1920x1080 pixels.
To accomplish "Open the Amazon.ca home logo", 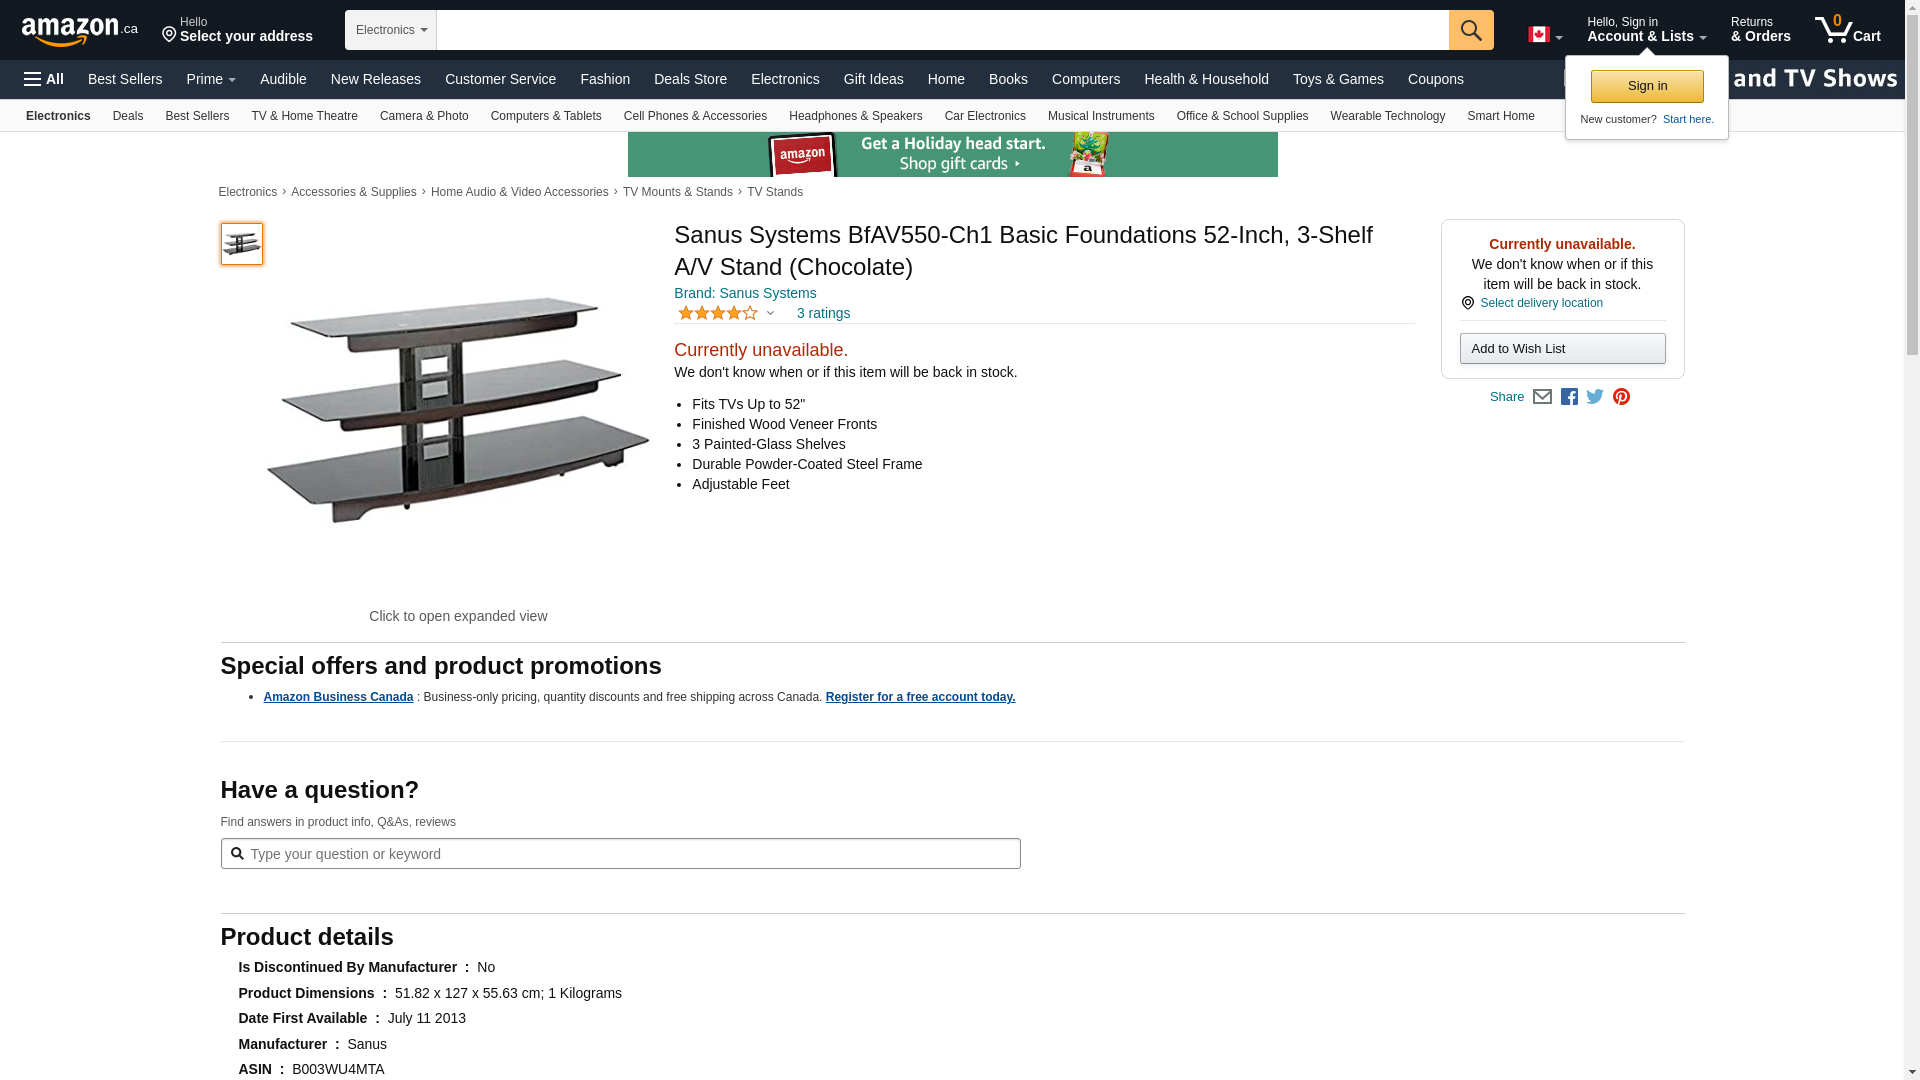I will 80,31.
